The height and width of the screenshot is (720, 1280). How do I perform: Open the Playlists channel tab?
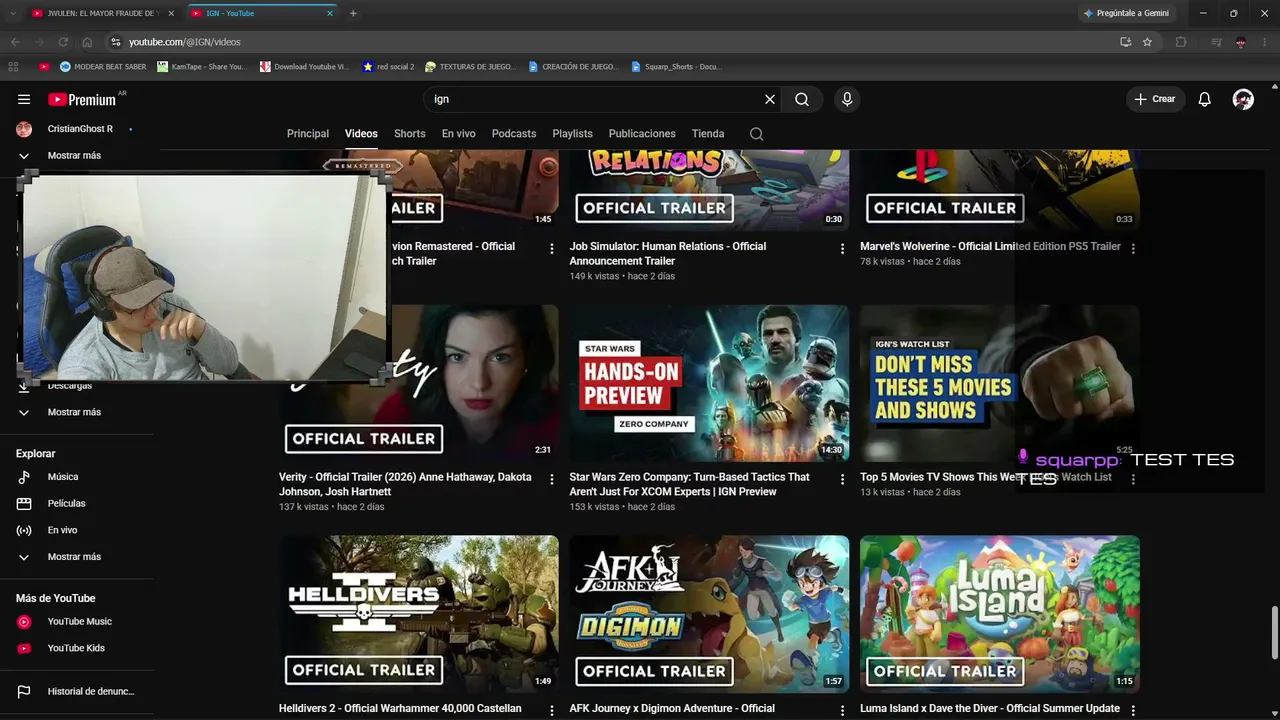pos(573,134)
